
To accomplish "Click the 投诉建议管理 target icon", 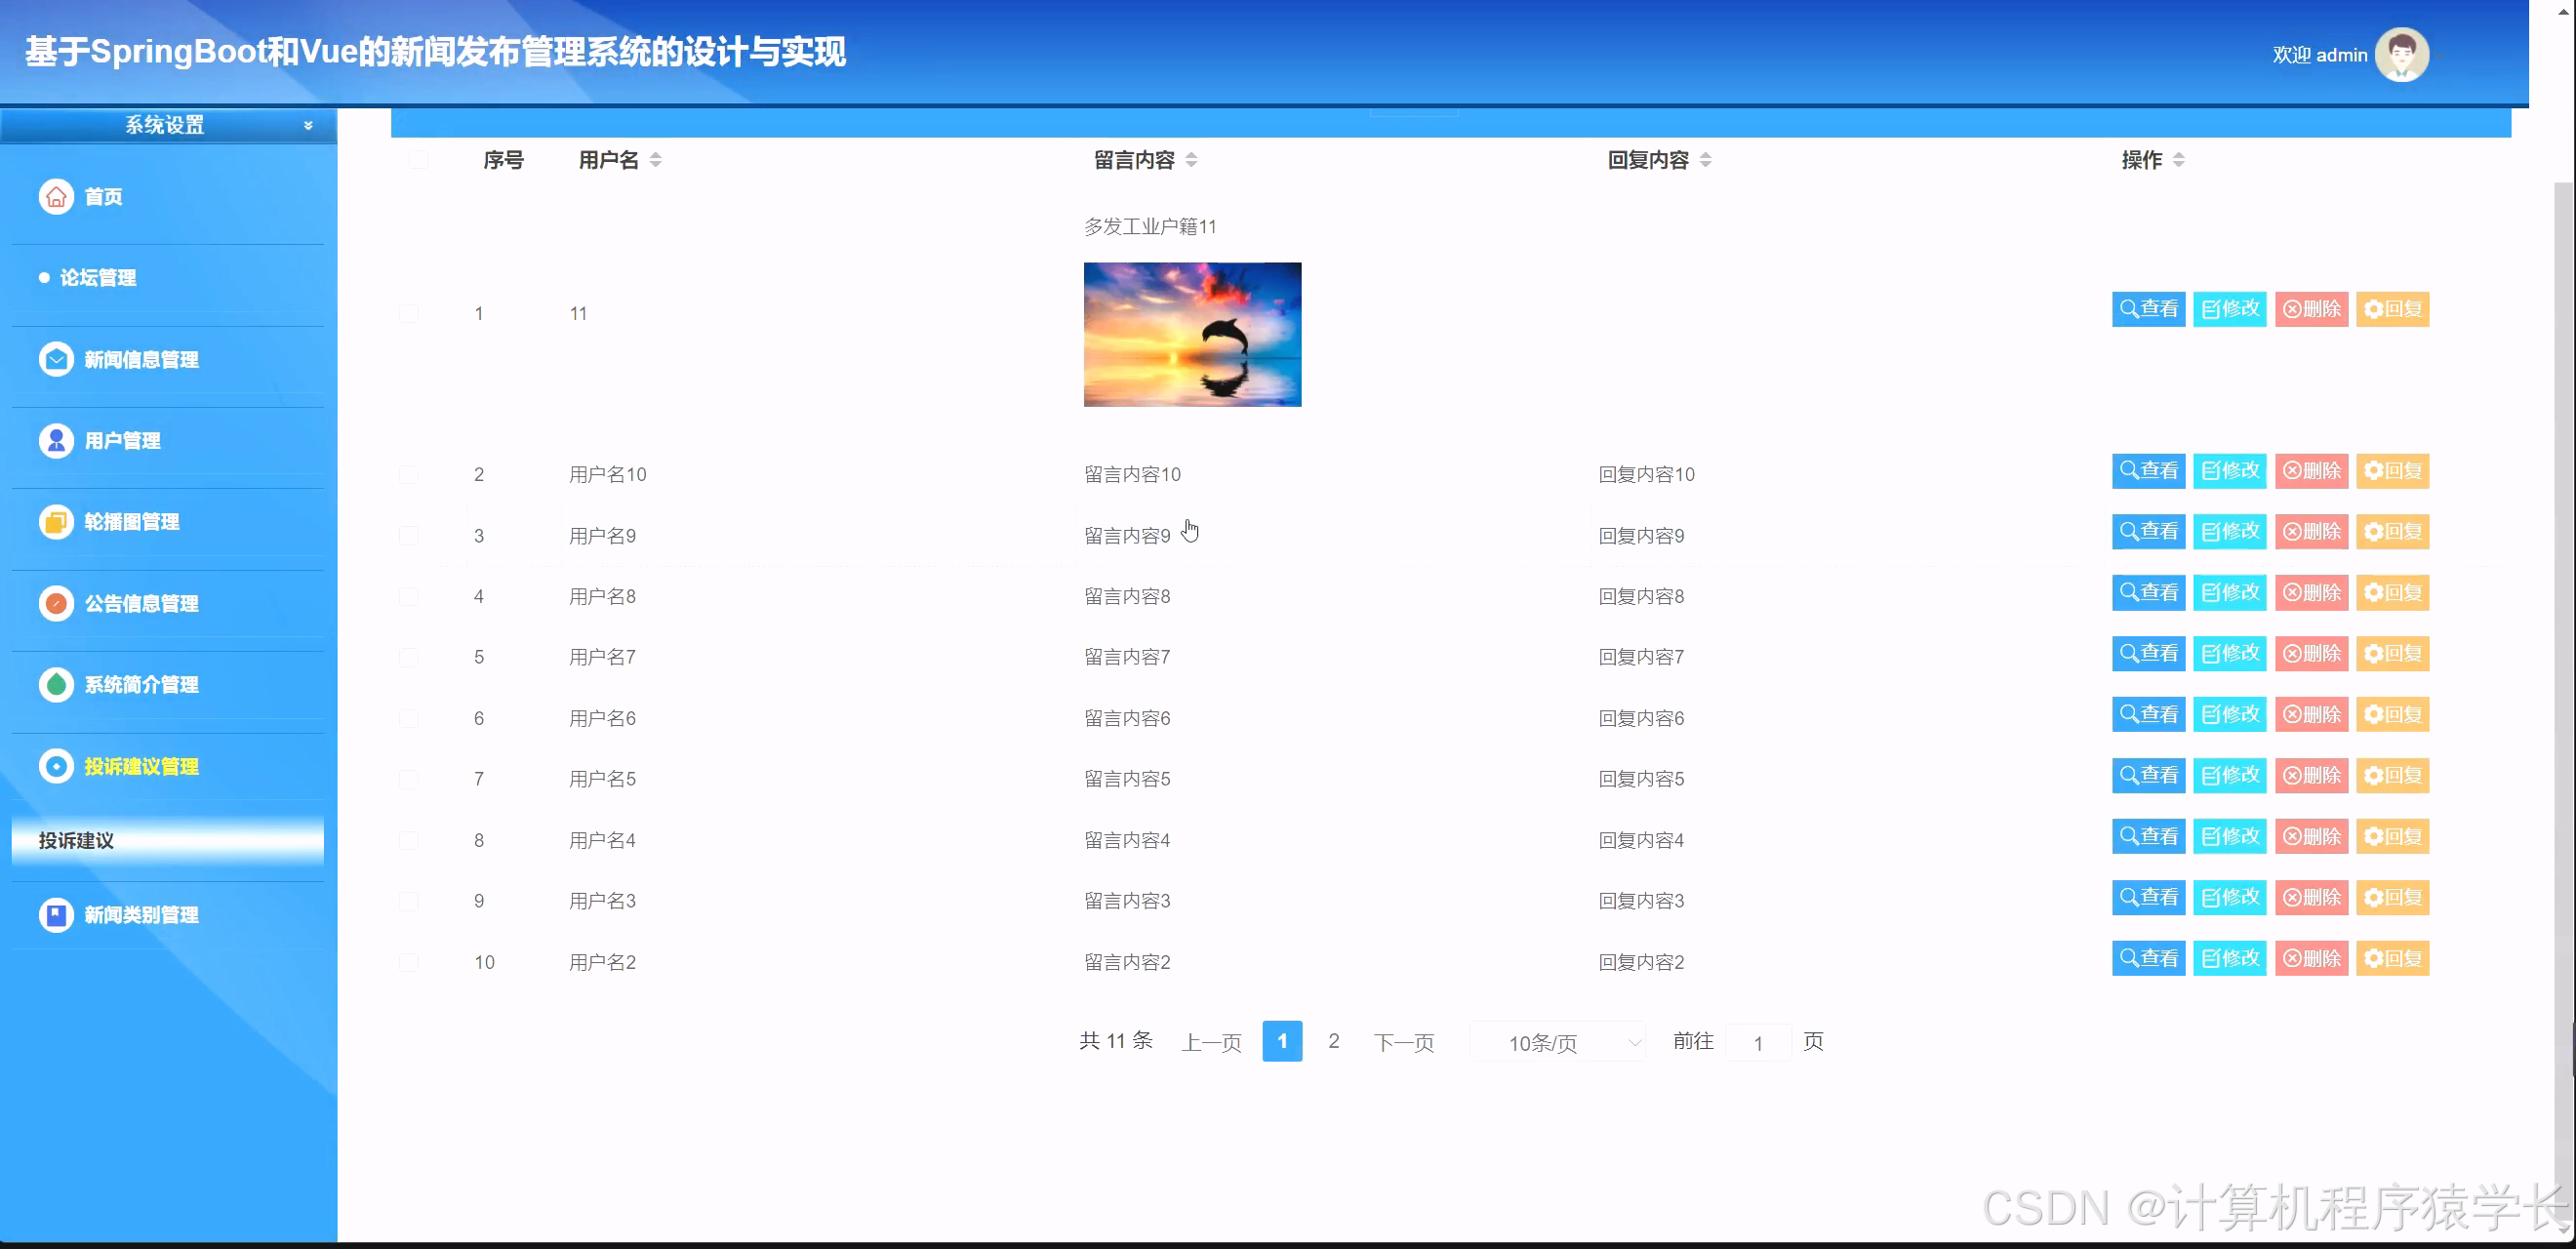I will pos(56,766).
